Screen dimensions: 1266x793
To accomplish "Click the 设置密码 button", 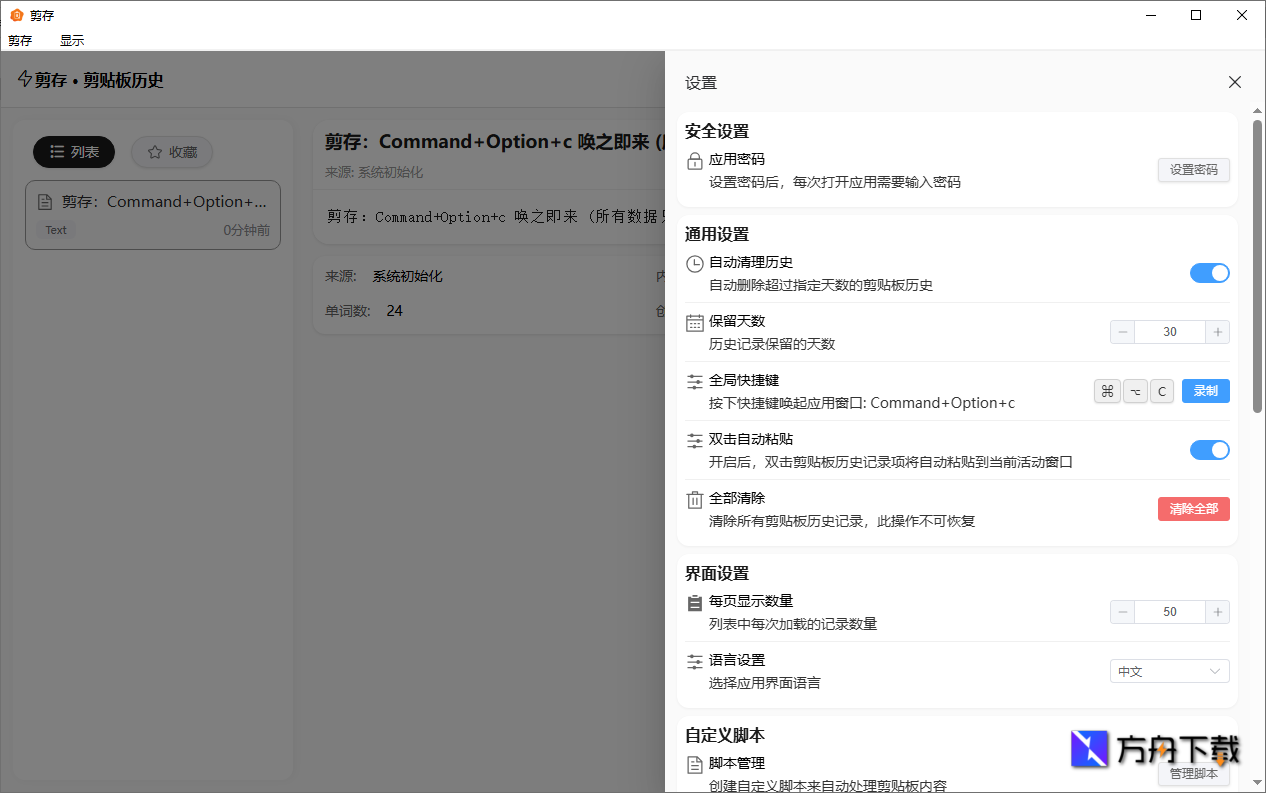I will (x=1193, y=169).
